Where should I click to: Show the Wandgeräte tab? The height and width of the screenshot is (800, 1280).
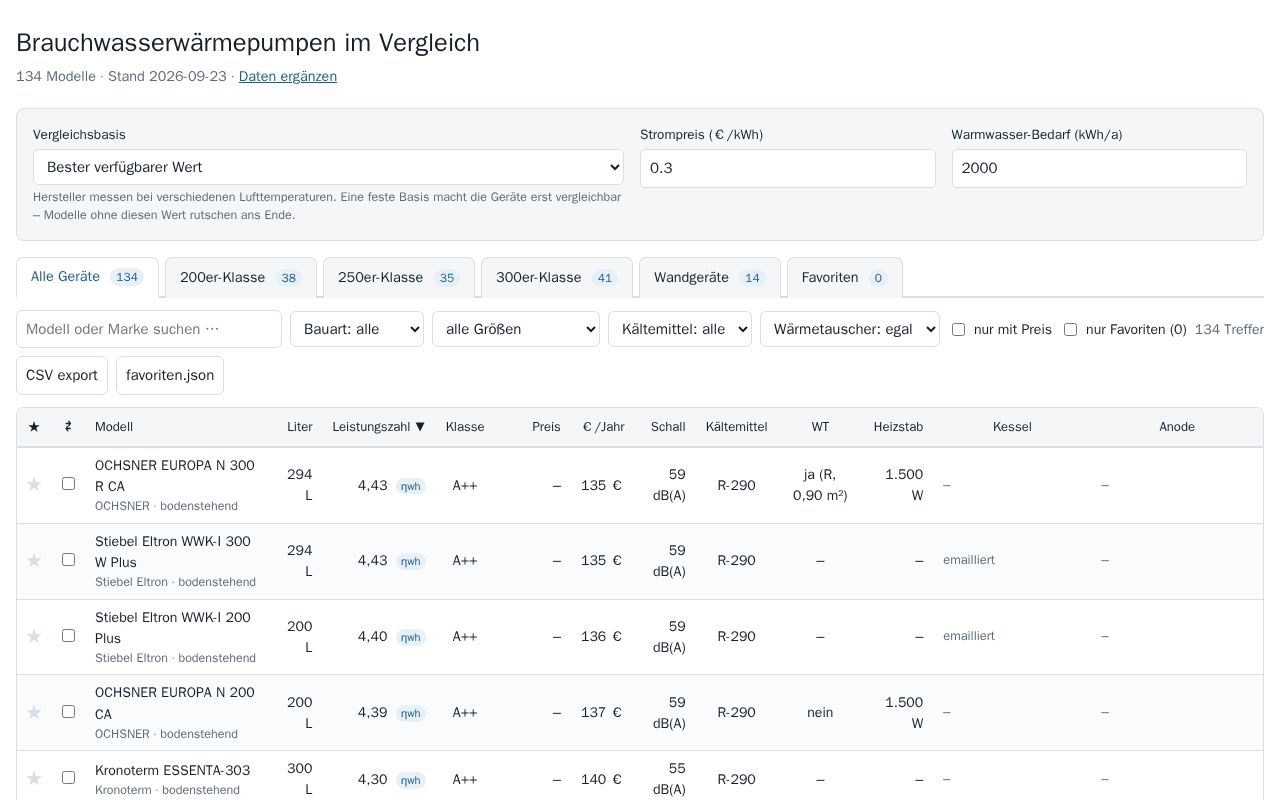point(710,278)
